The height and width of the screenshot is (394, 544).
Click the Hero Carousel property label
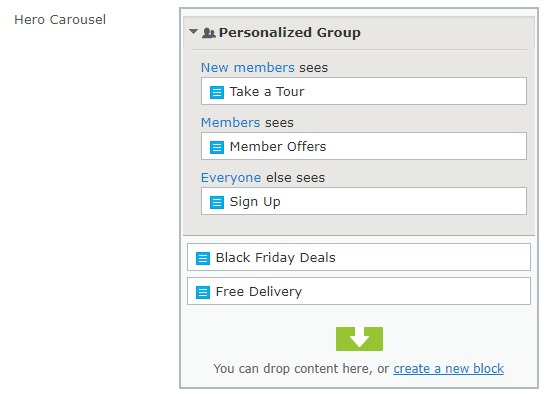60,19
